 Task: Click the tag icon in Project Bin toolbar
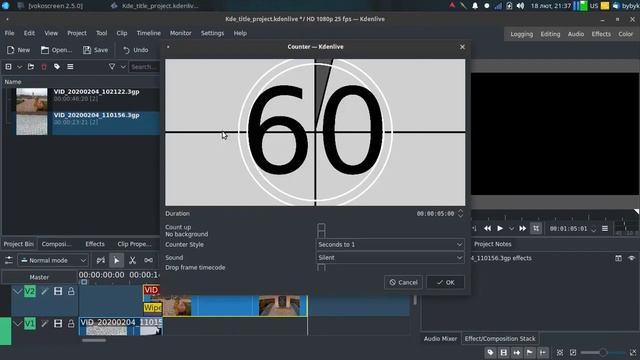(x=57, y=67)
